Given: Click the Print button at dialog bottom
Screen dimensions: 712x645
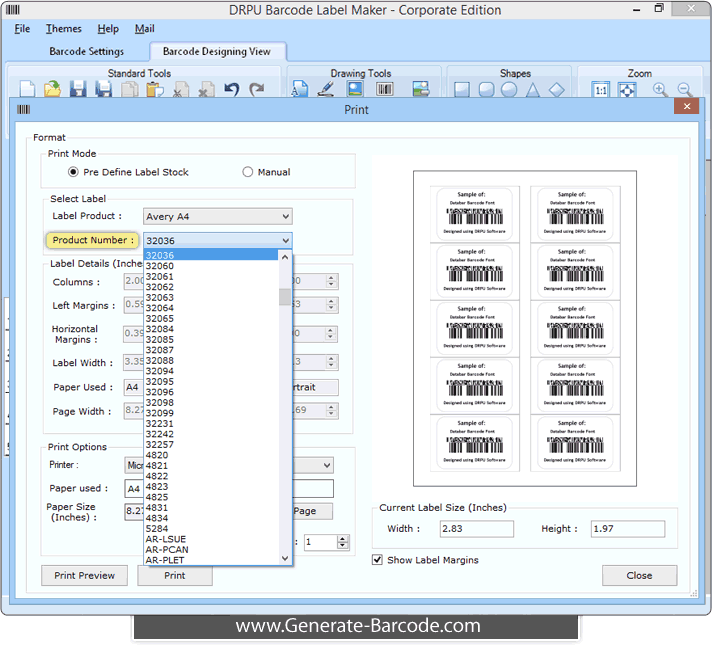Looking at the screenshot, I should [175, 576].
